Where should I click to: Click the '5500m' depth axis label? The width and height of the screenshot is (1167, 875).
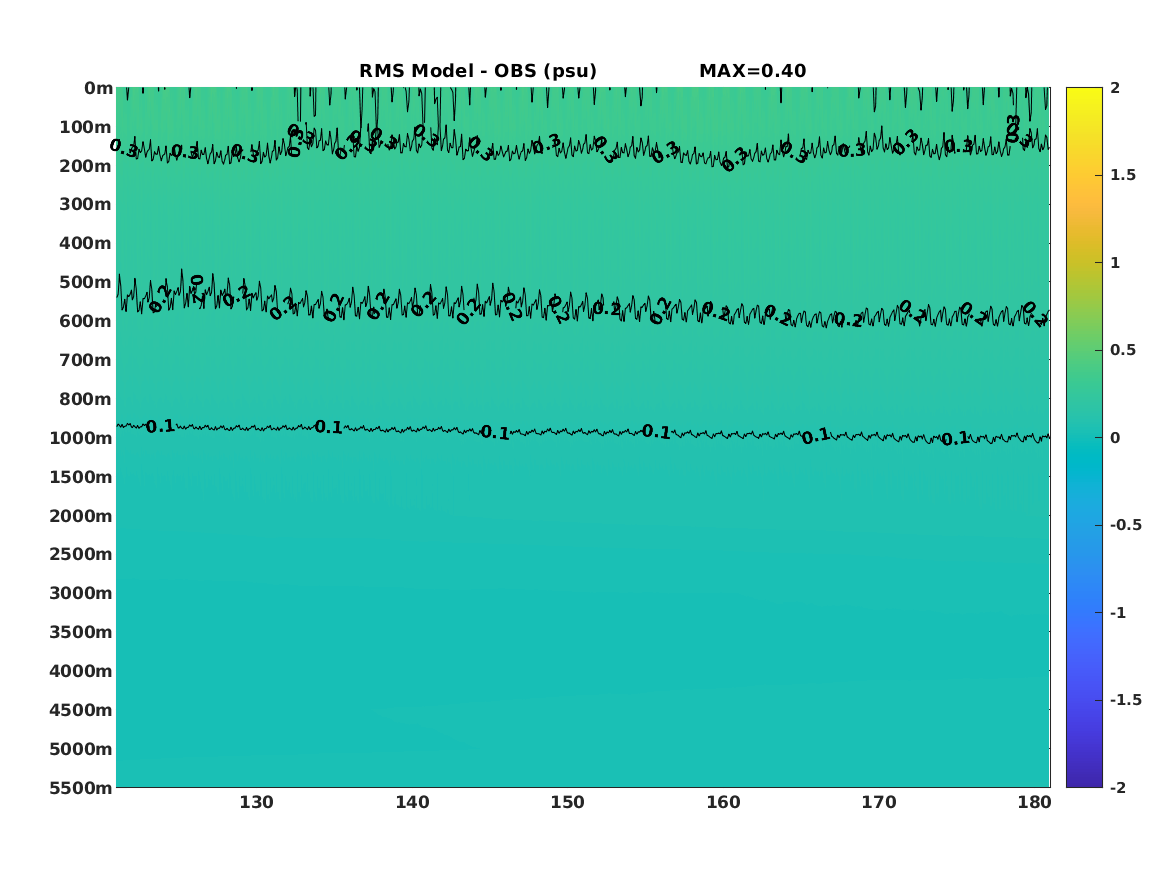(x=80, y=788)
